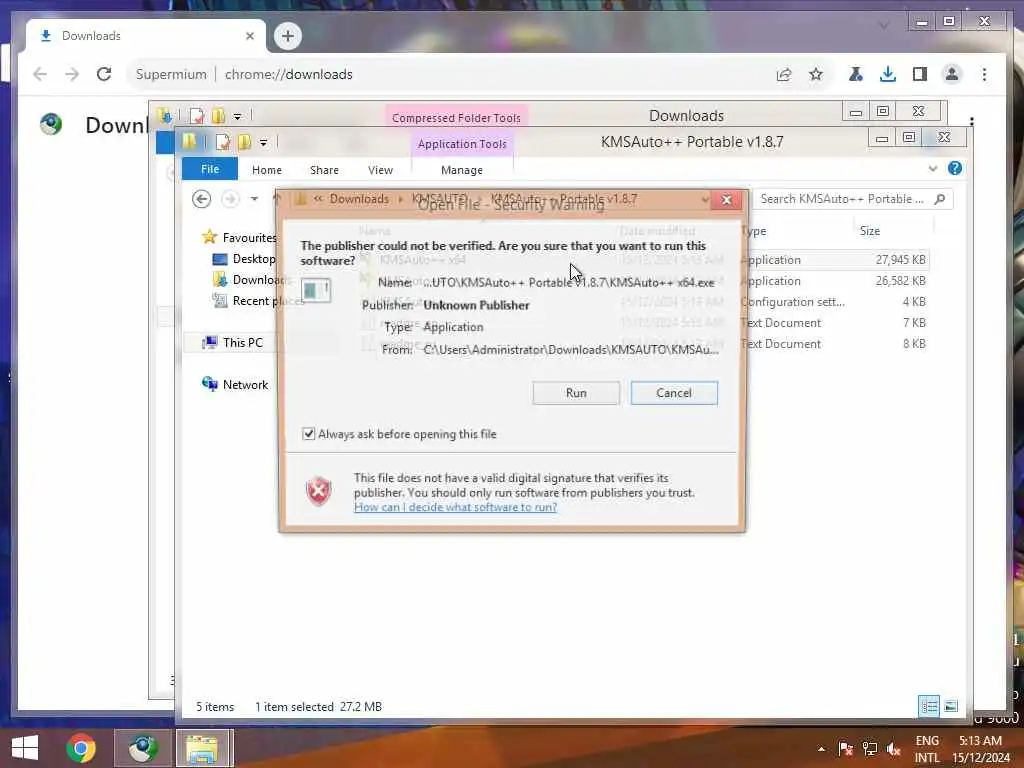Click the search magnifier icon in Explorer
Viewport: 1024px width, 768px height.
(x=940, y=199)
